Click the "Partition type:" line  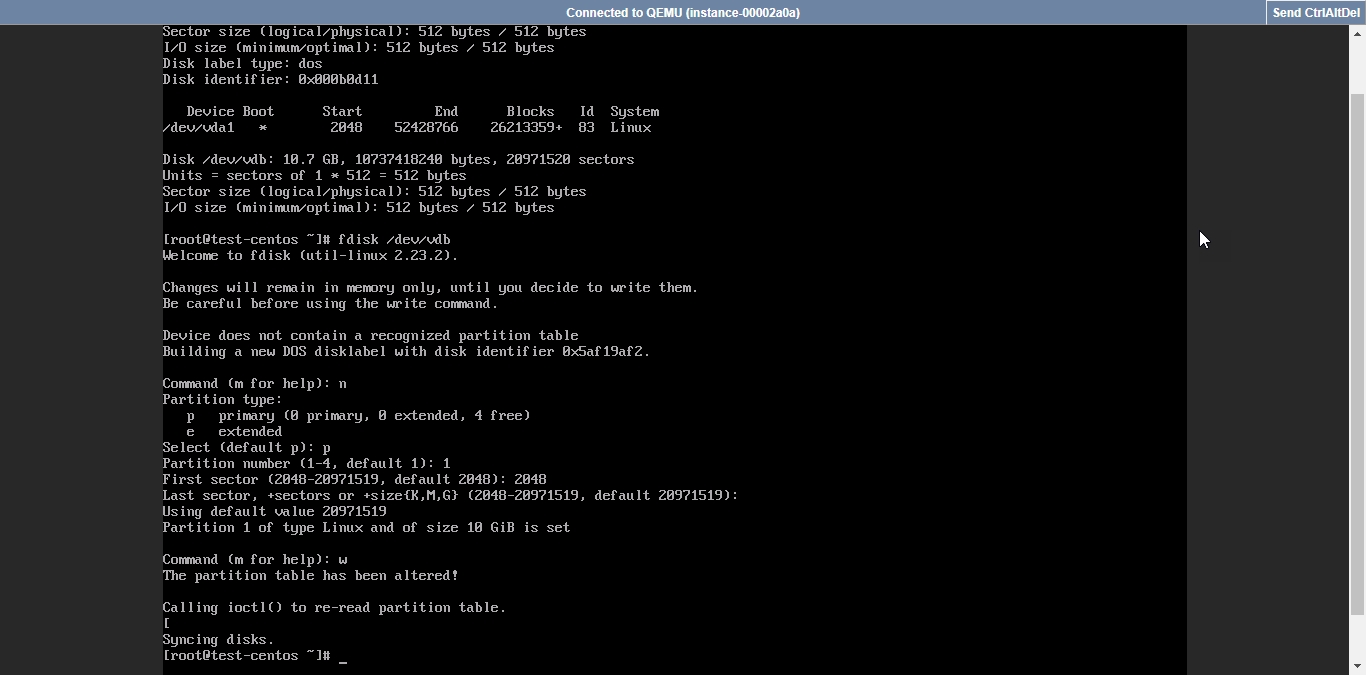click(222, 400)
